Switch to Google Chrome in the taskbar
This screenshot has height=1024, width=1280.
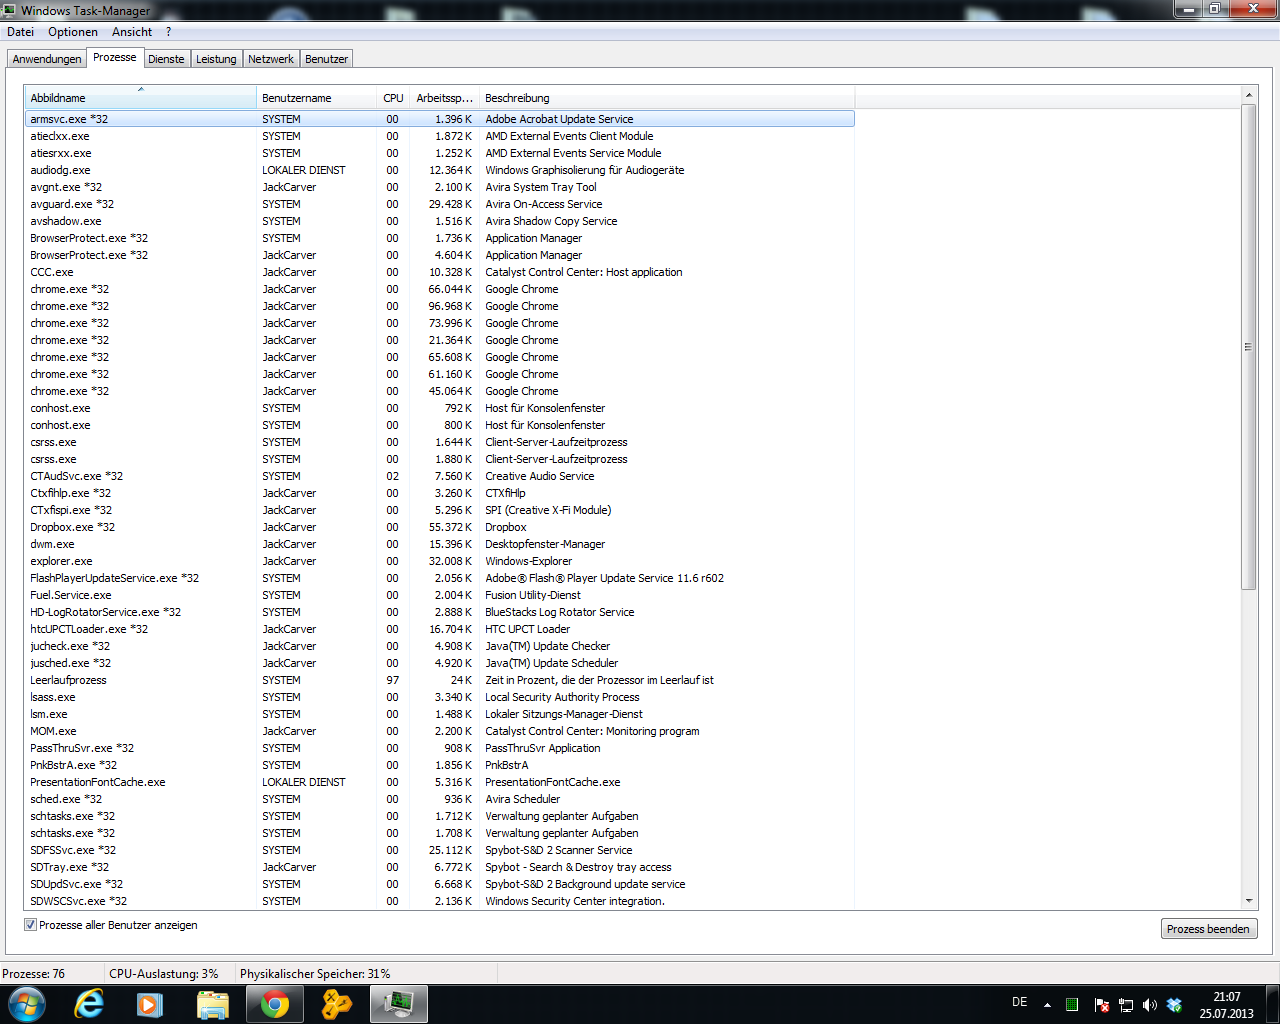(275, 1004)
